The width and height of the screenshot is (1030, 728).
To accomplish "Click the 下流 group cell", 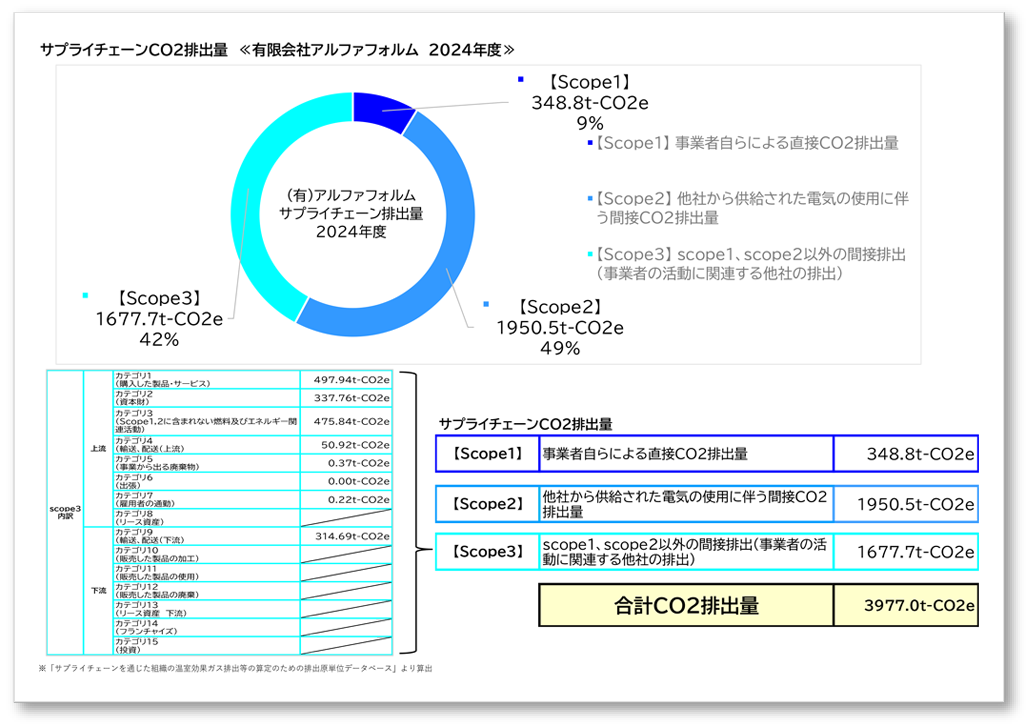I will 99,591.
